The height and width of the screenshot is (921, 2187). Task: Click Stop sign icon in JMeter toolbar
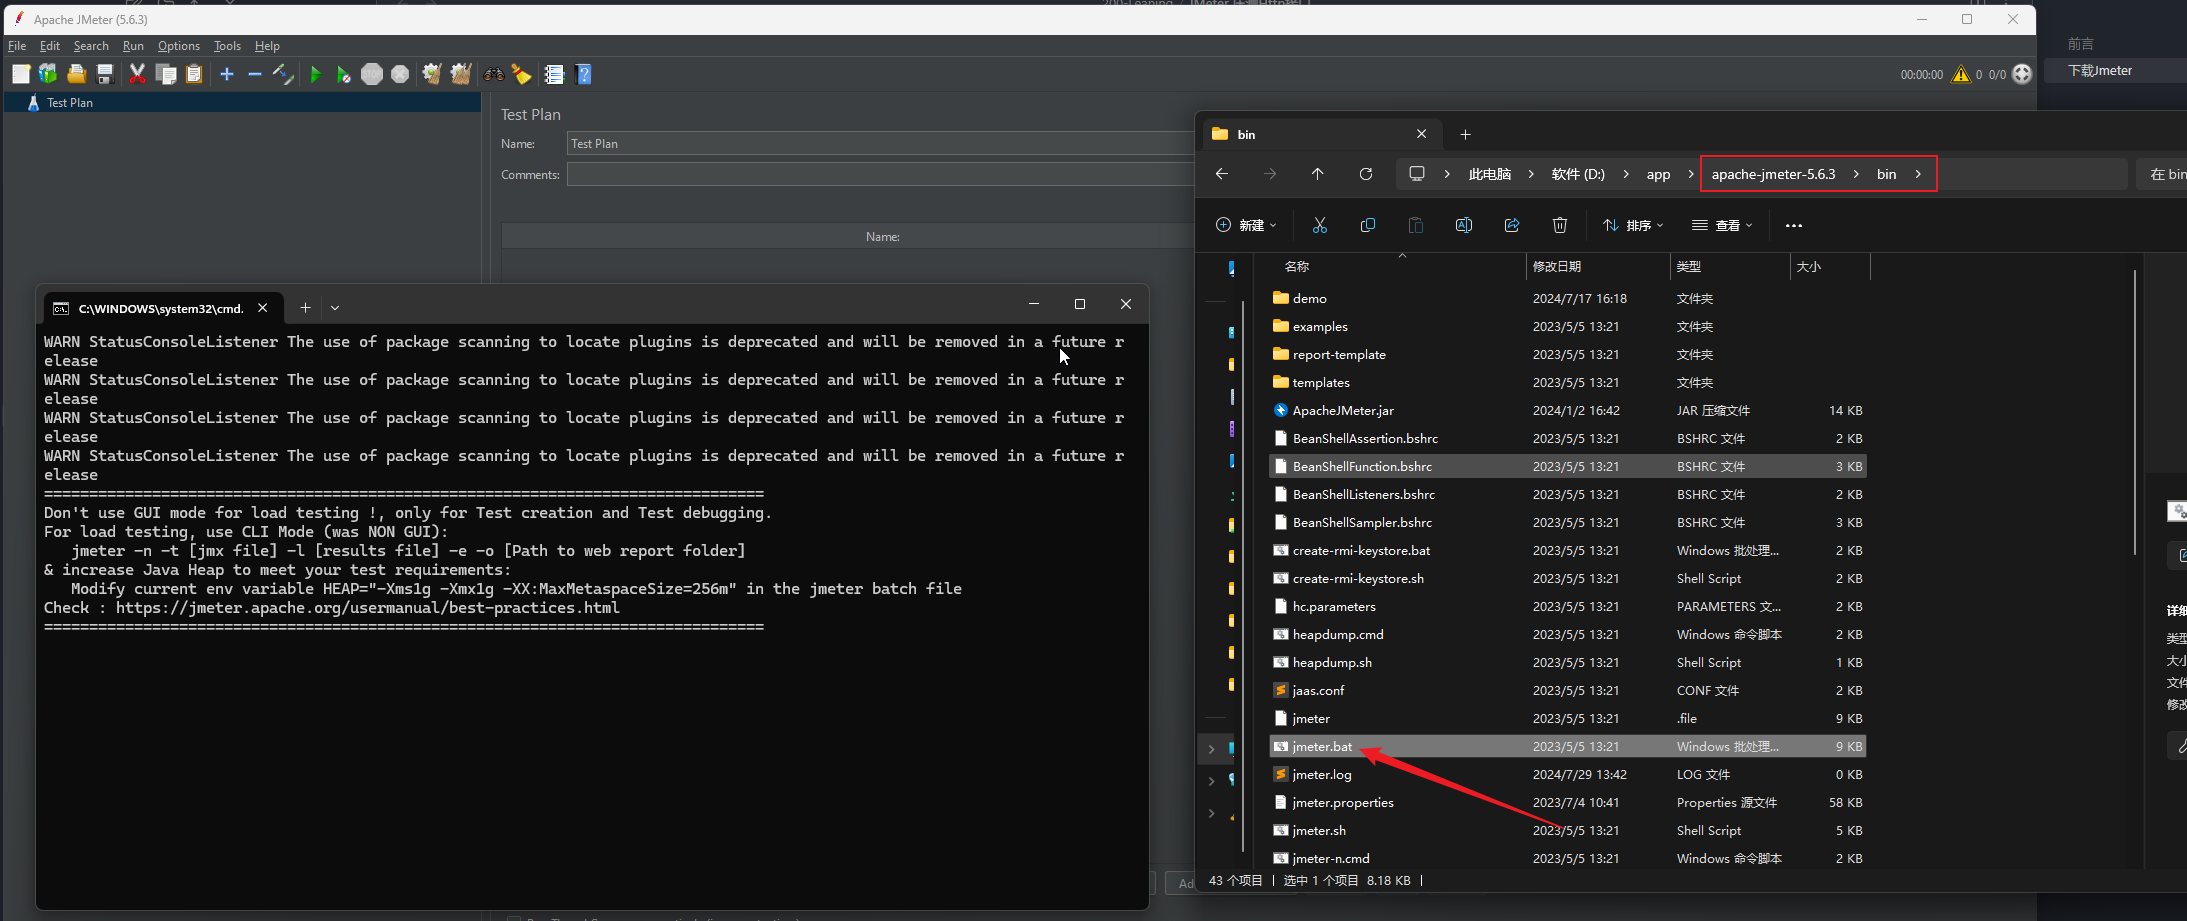(x=372, y=74)
